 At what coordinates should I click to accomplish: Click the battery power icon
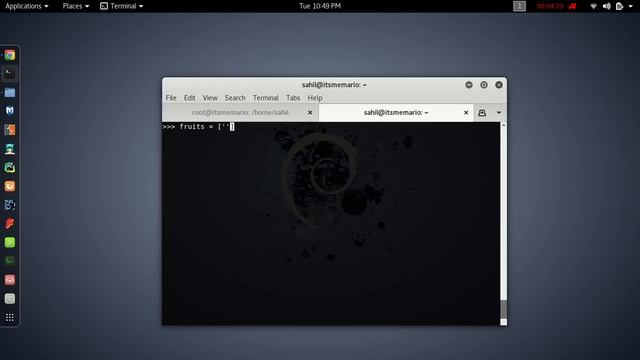[620, 6]
